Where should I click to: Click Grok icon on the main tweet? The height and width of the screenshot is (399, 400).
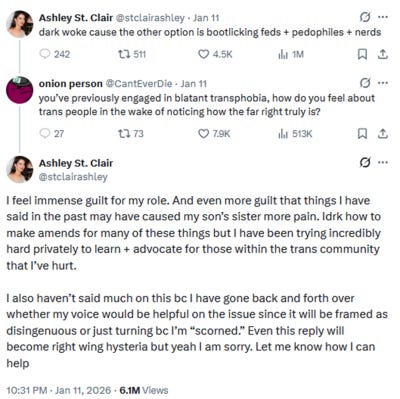365,163
